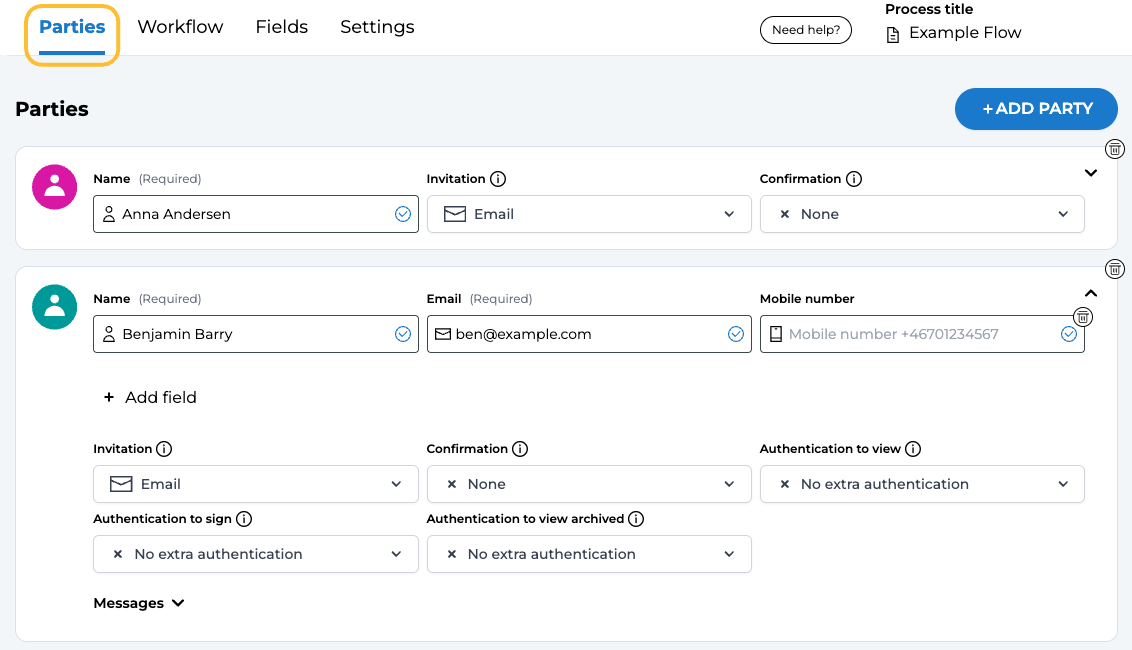The image size is (1132, 650).
Task: Expand Anna Andersen party details chevron
Action: click(1091, 173)
